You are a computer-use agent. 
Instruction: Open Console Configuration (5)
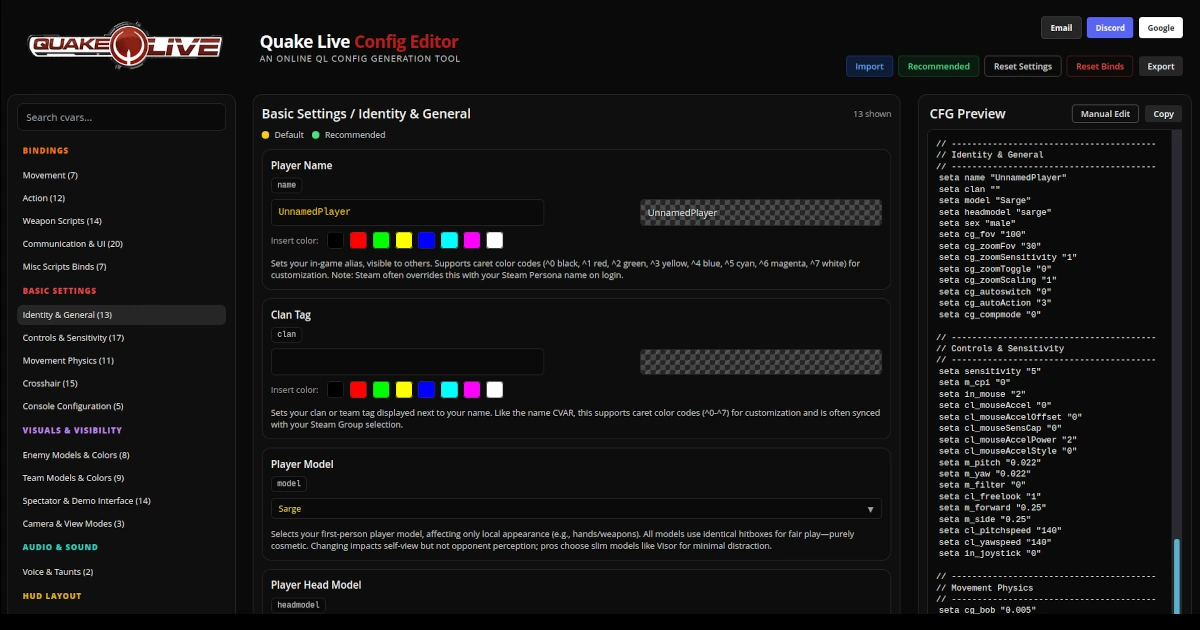121,406
